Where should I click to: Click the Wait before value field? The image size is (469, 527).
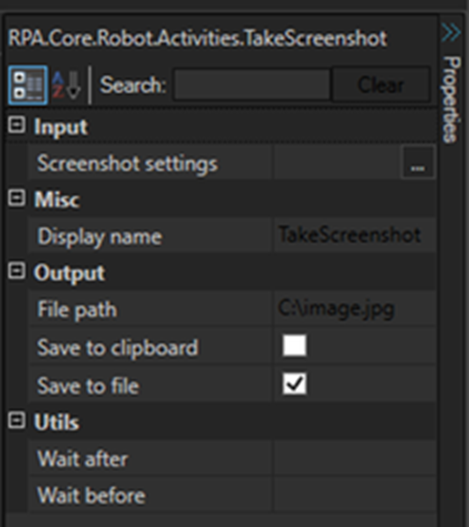pos(355,494)
